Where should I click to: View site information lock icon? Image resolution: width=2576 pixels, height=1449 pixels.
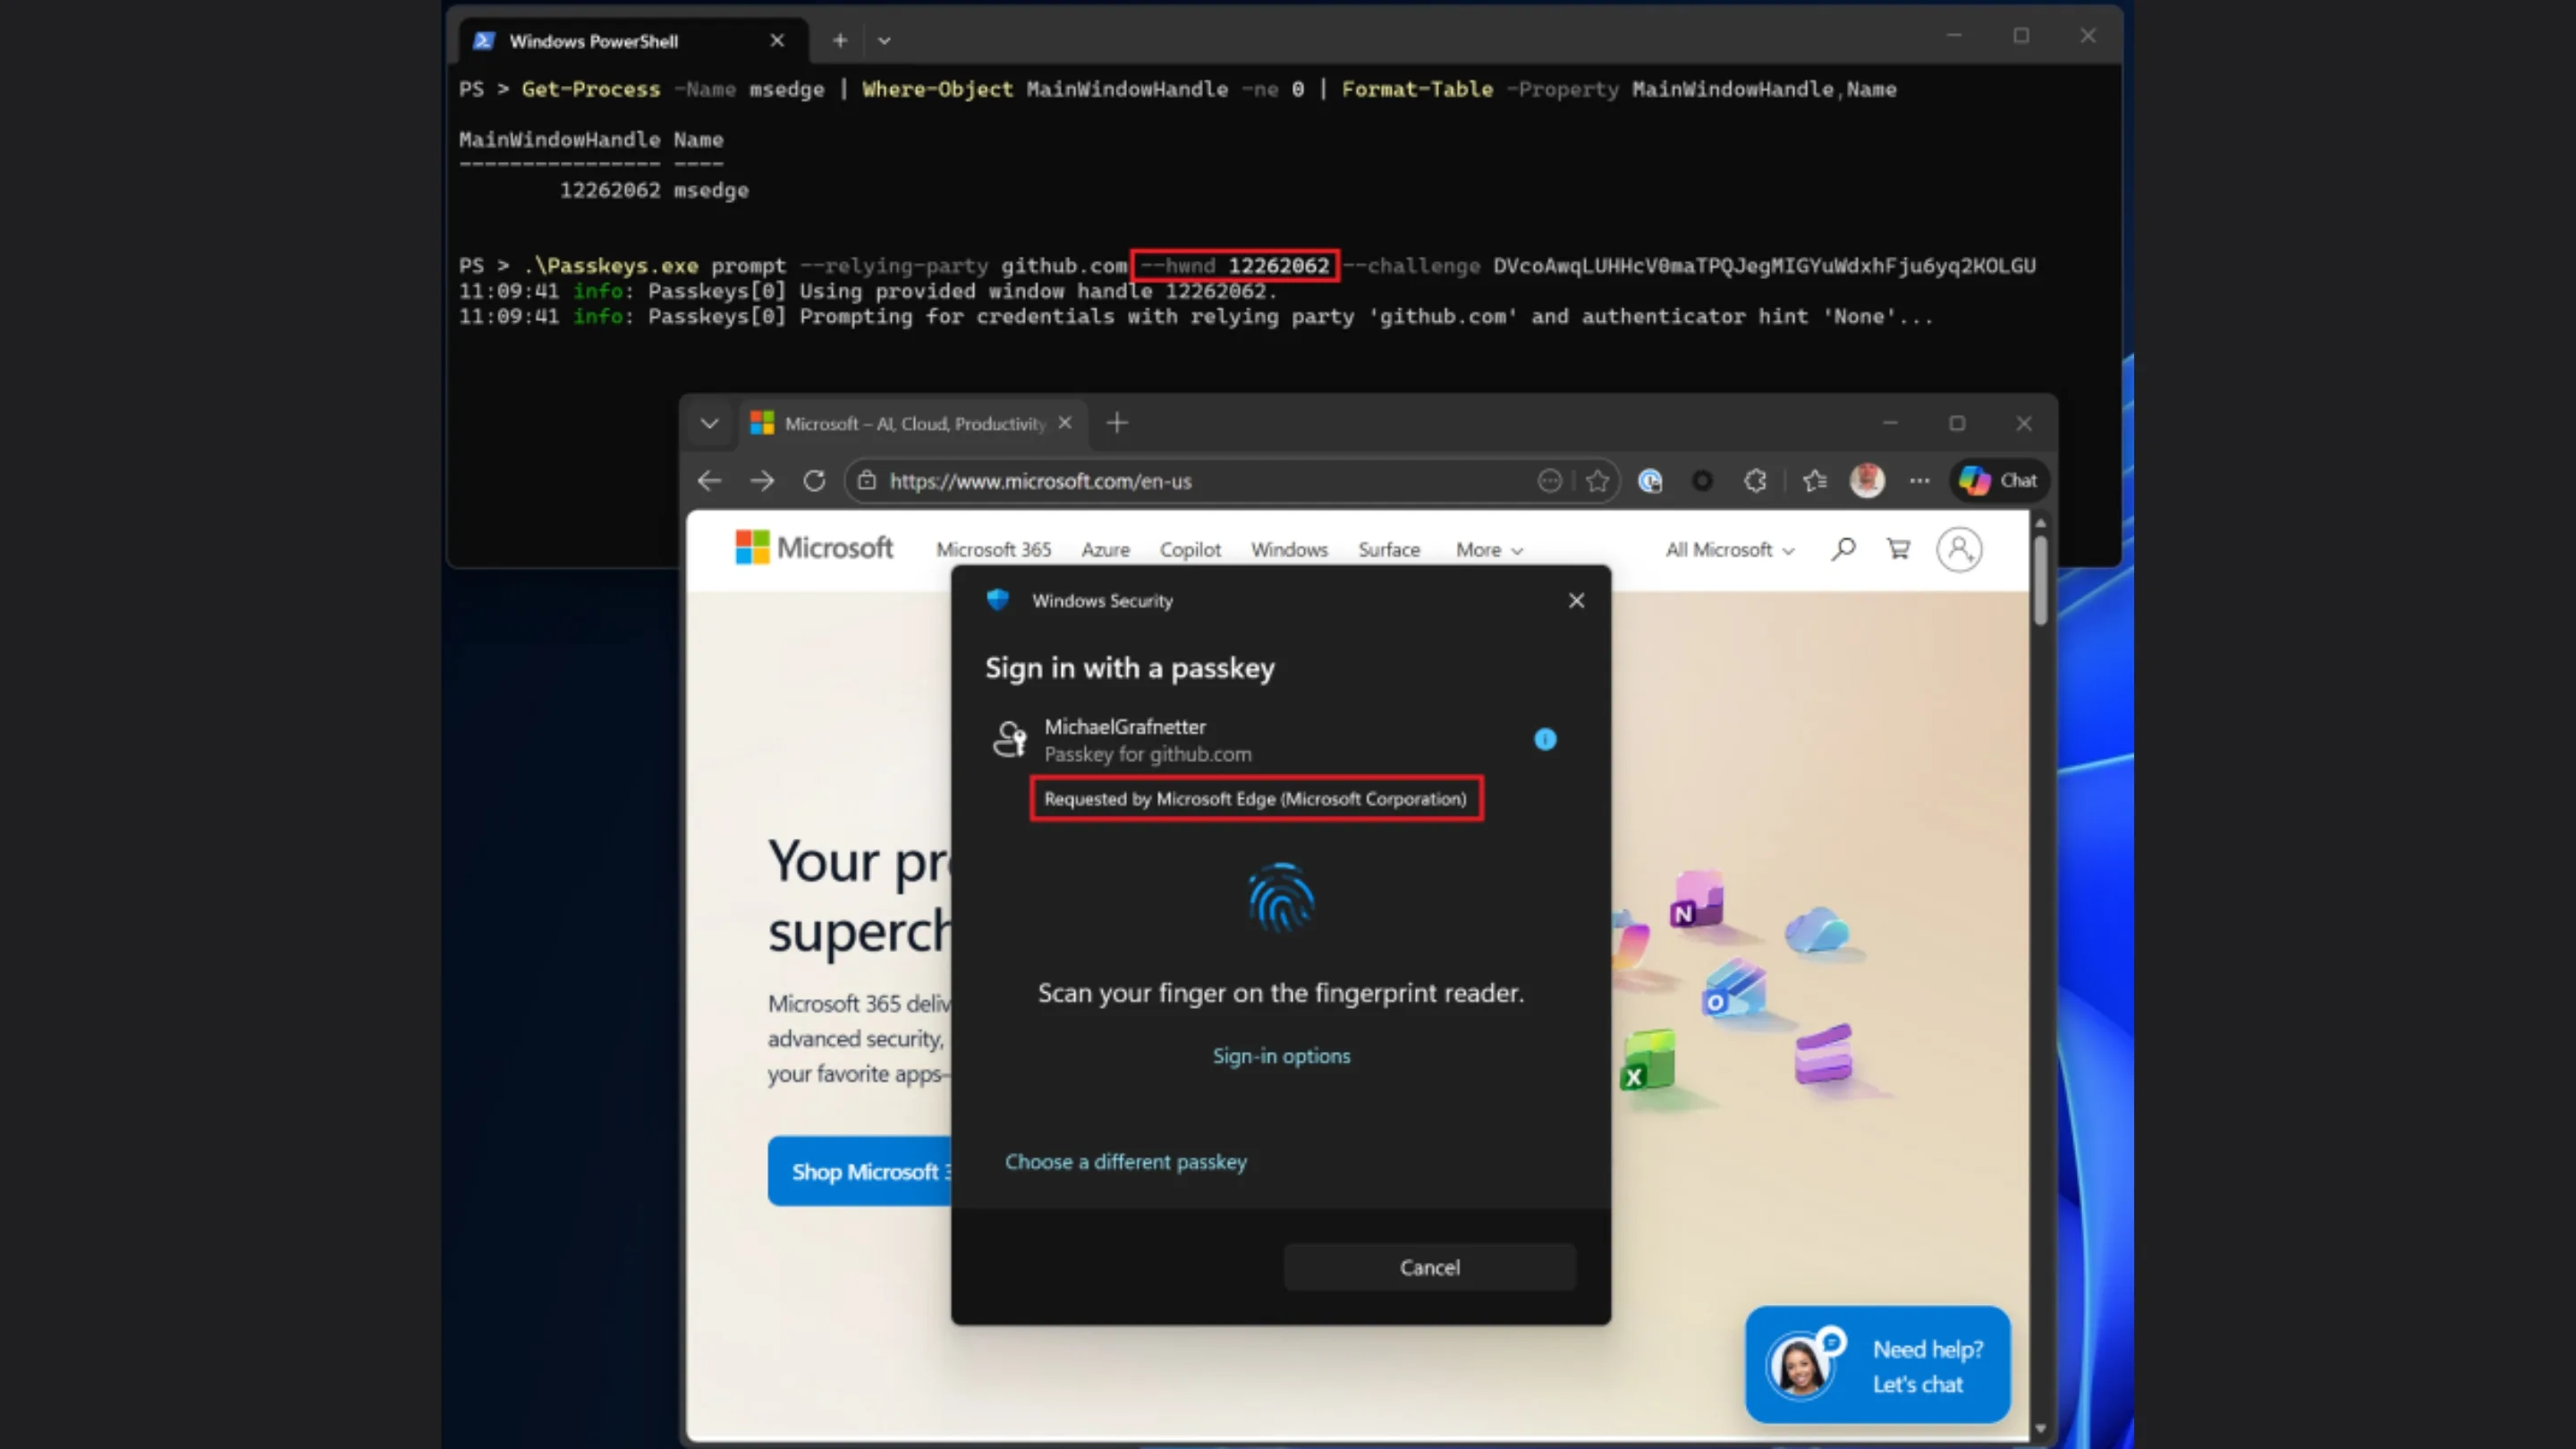867,481
